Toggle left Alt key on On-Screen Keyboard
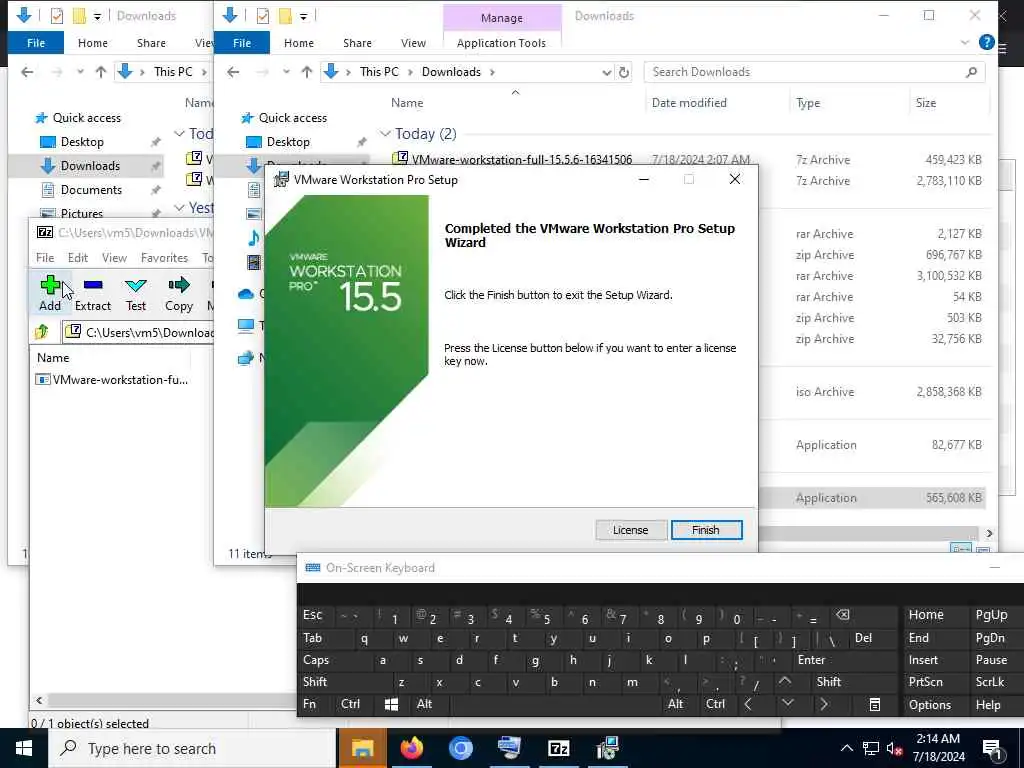Viewport: 1024px width, 768px height. [x=424, y=704]
